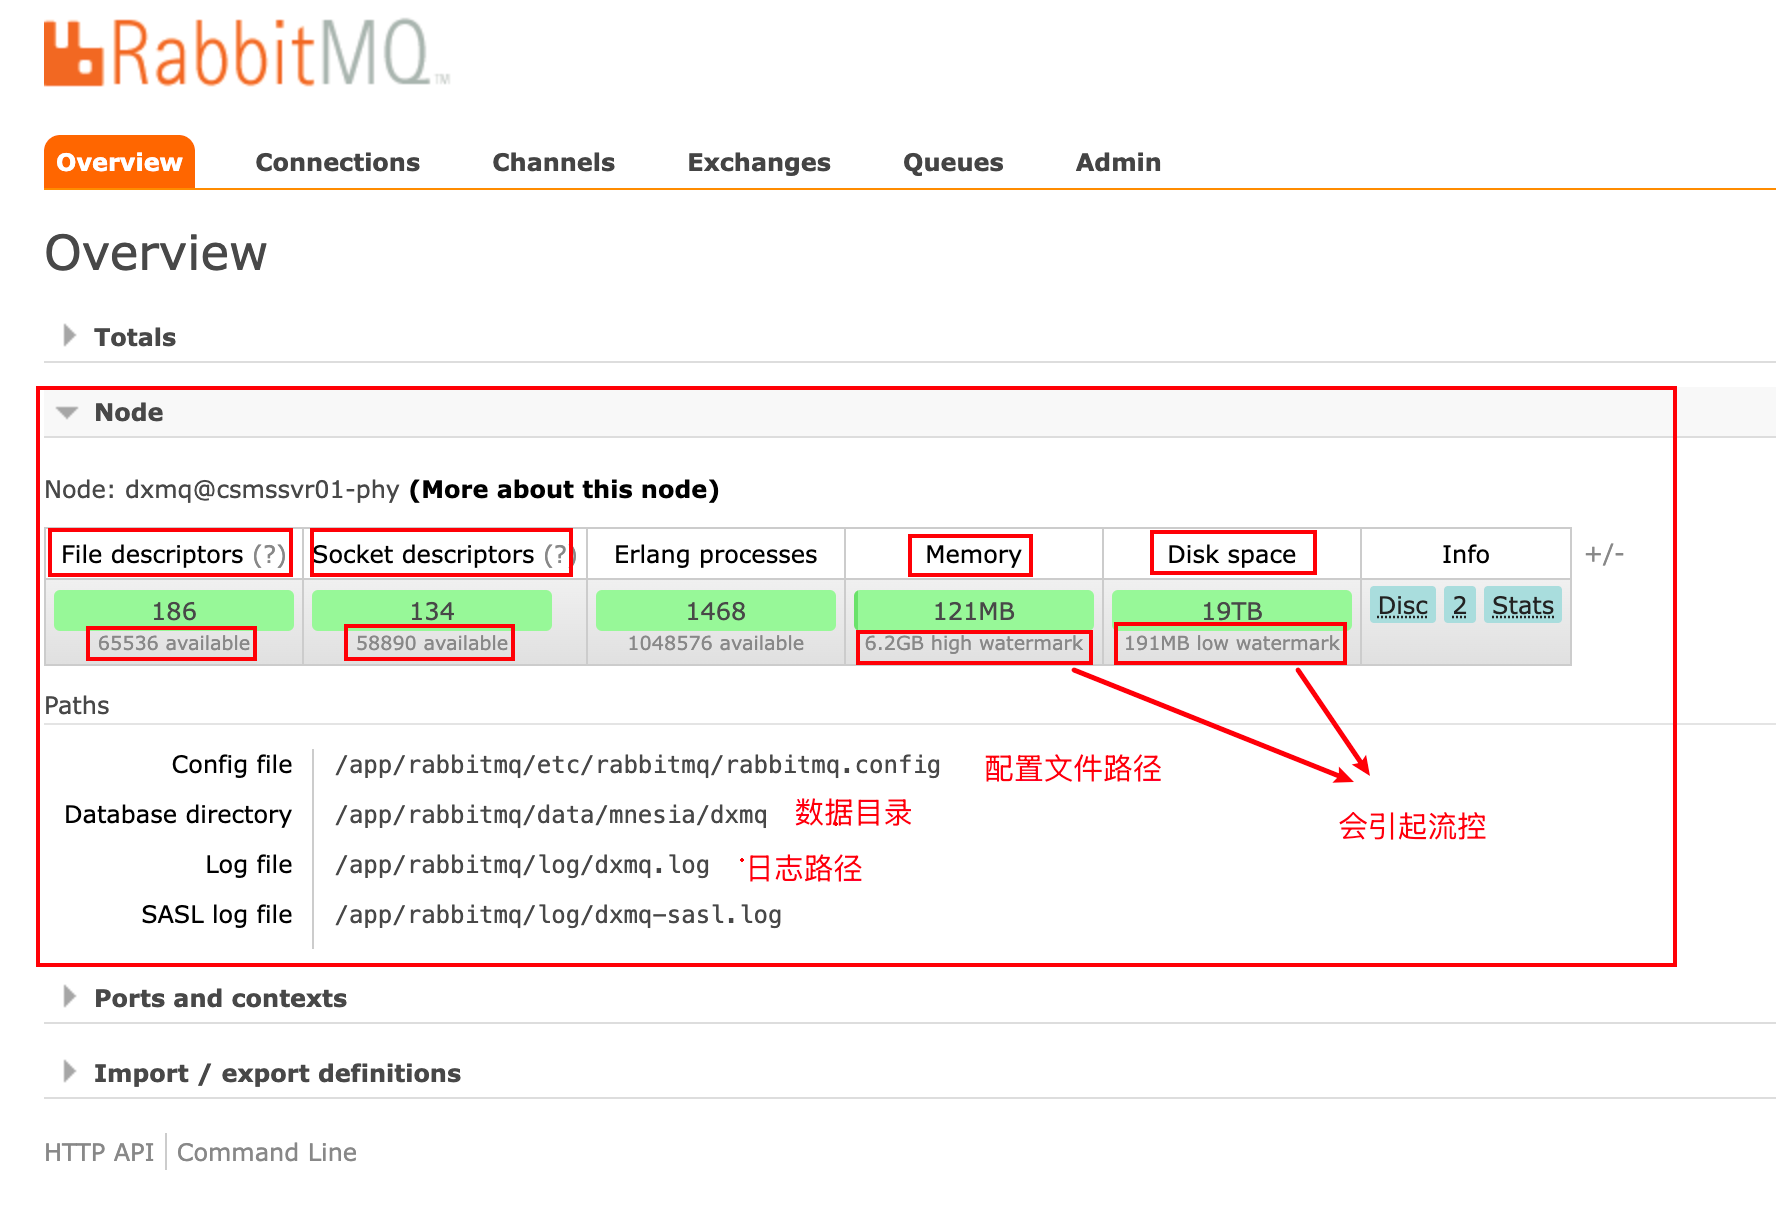The image size is (1776, 1230).
Task: Click the 19TB disk space bar
Action: point(1232,610)
